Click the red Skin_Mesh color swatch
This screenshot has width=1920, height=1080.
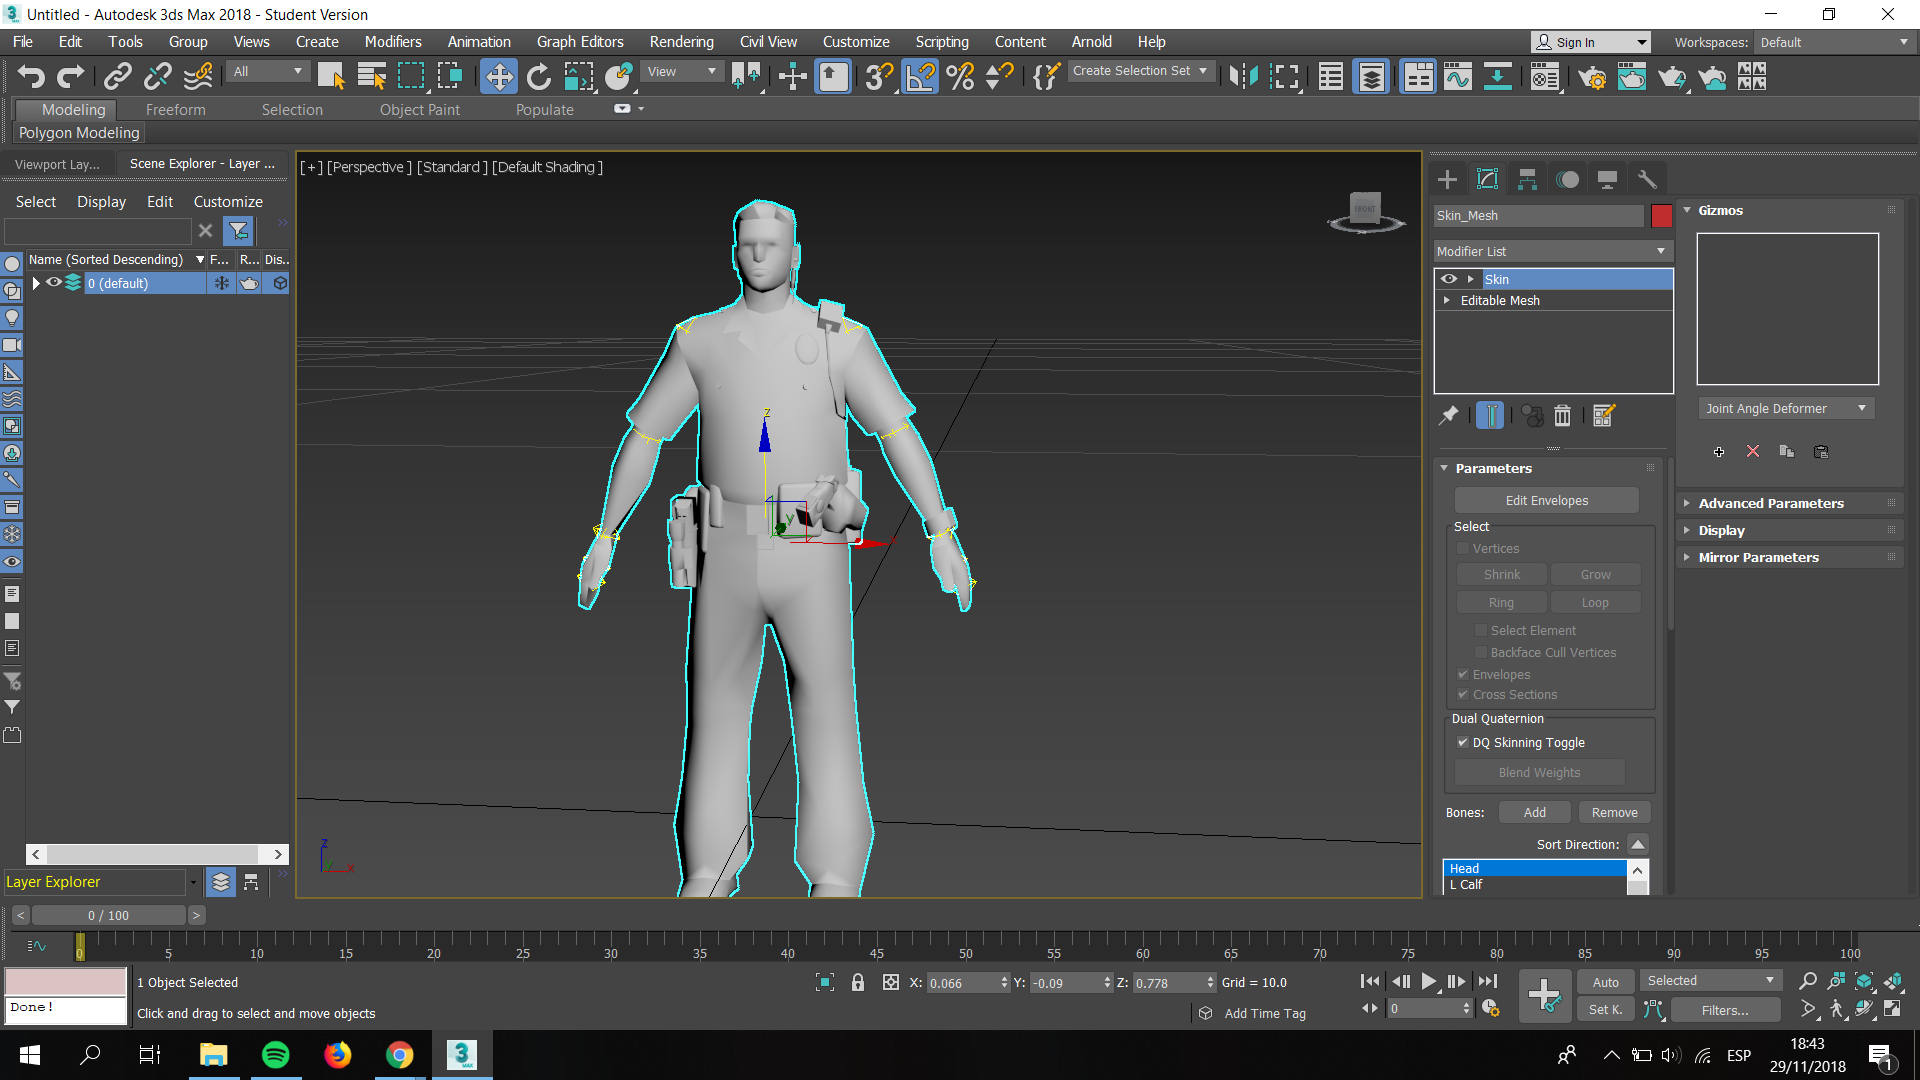coord(1661,216)
